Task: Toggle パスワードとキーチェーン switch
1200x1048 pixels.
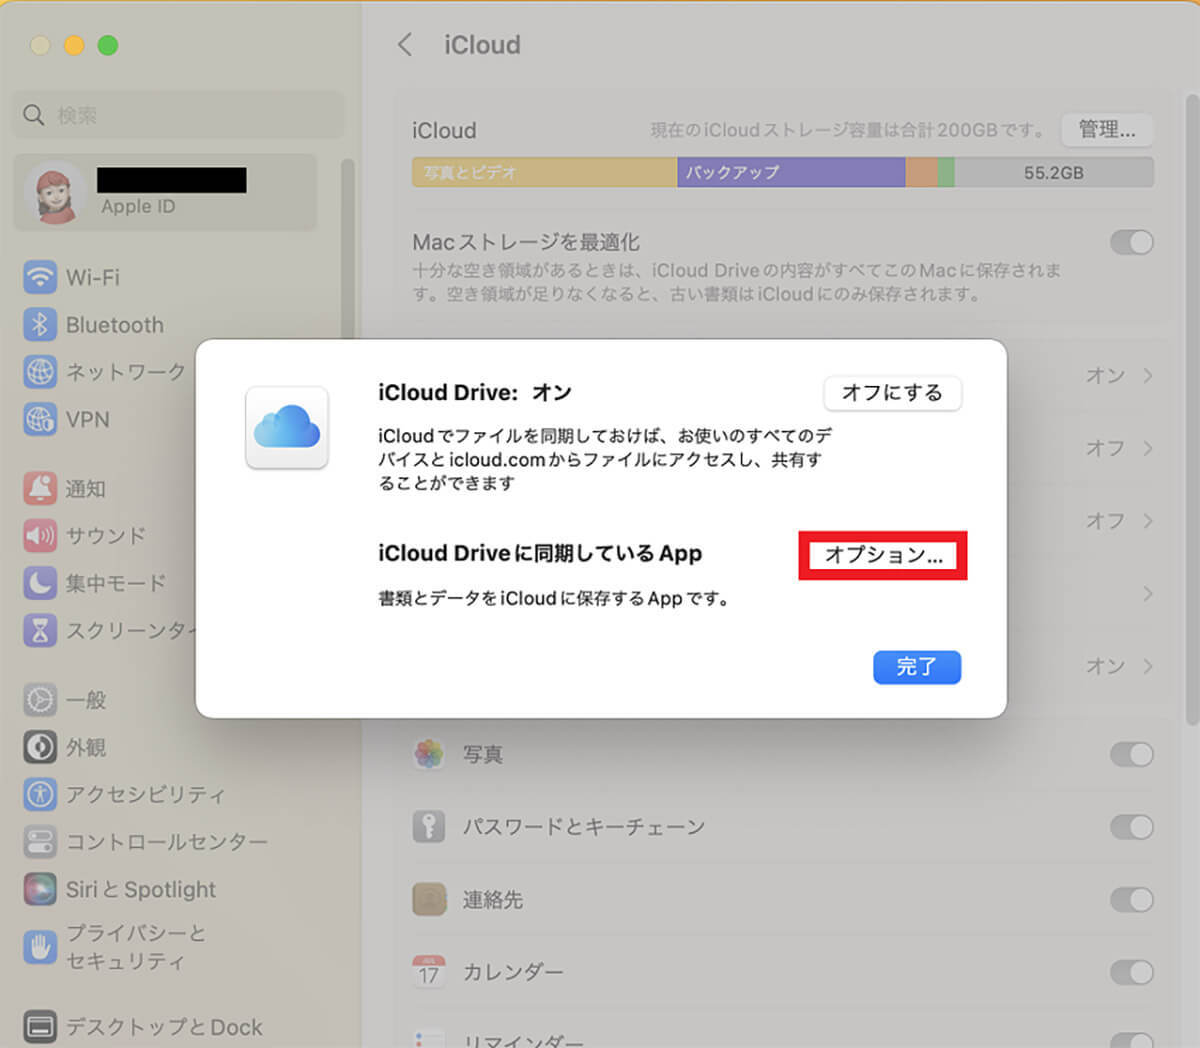Action: [x=1131, y=827]
